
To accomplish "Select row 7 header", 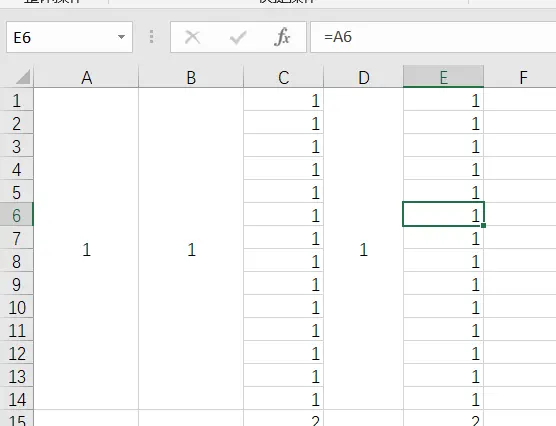I will click(x=17, y=238).
